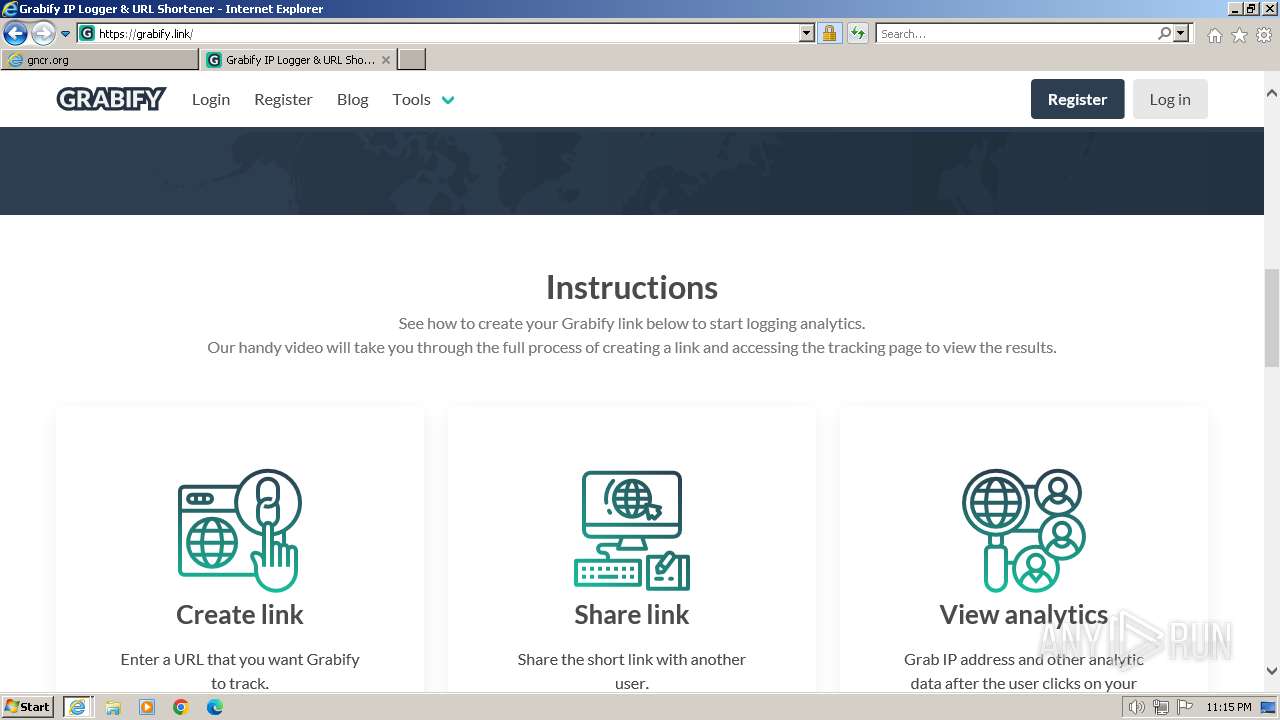The width and height of the screenshot is (1280, 720).
Task: Click the refresh page icon
Action: pyautogui.click(x=857, y=34)
